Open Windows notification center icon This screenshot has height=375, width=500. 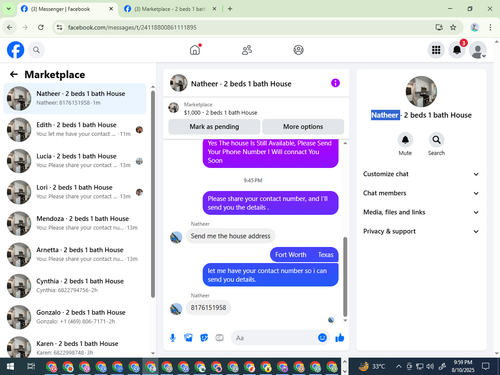tap(486, 367)
